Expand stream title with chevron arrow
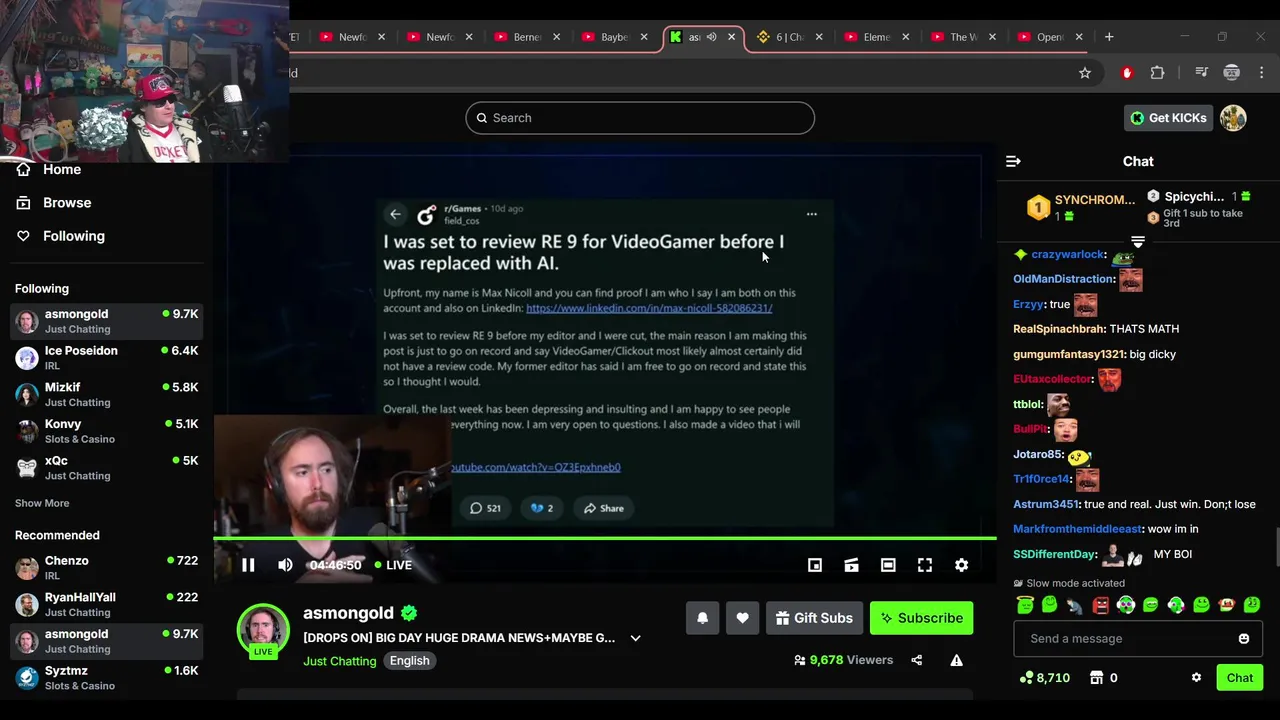 click(635, 638)
